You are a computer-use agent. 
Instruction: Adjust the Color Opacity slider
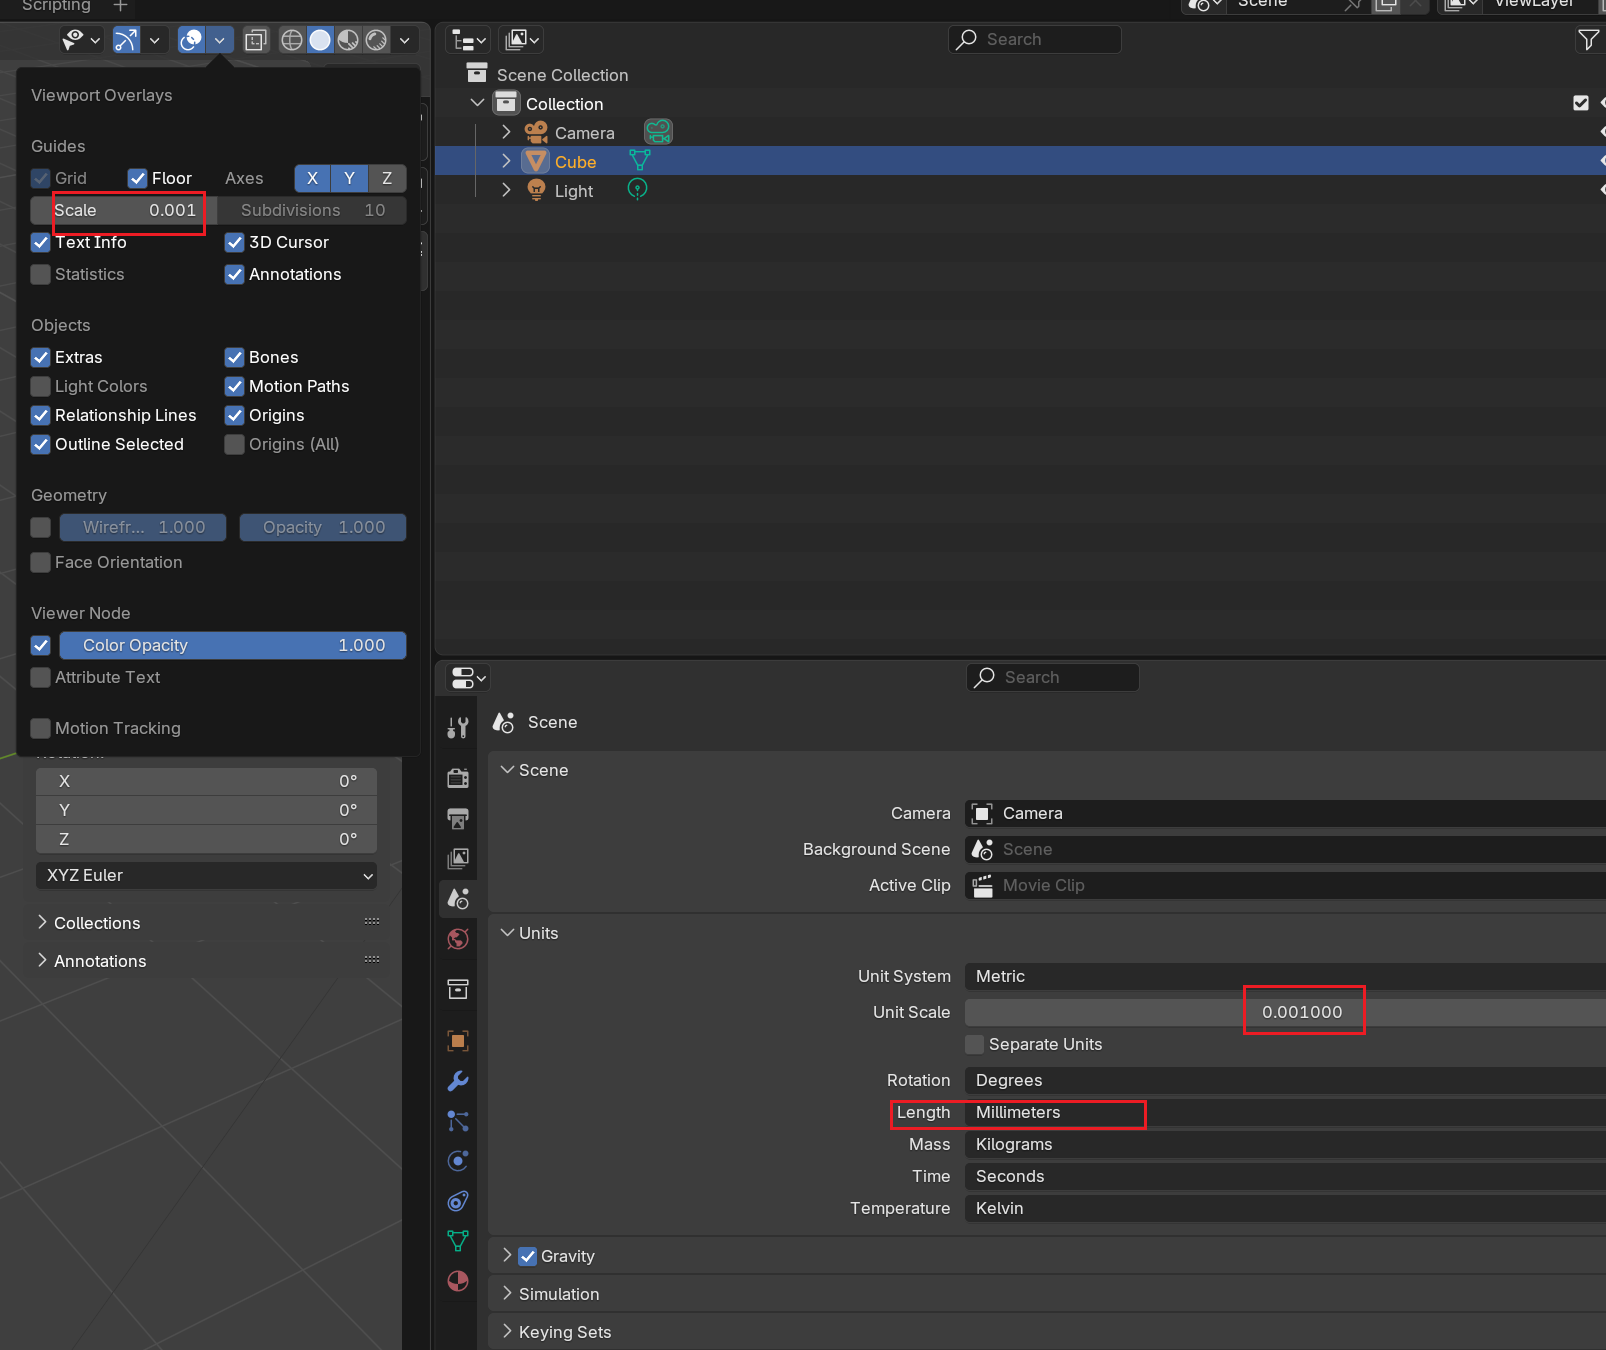[233, 645]
